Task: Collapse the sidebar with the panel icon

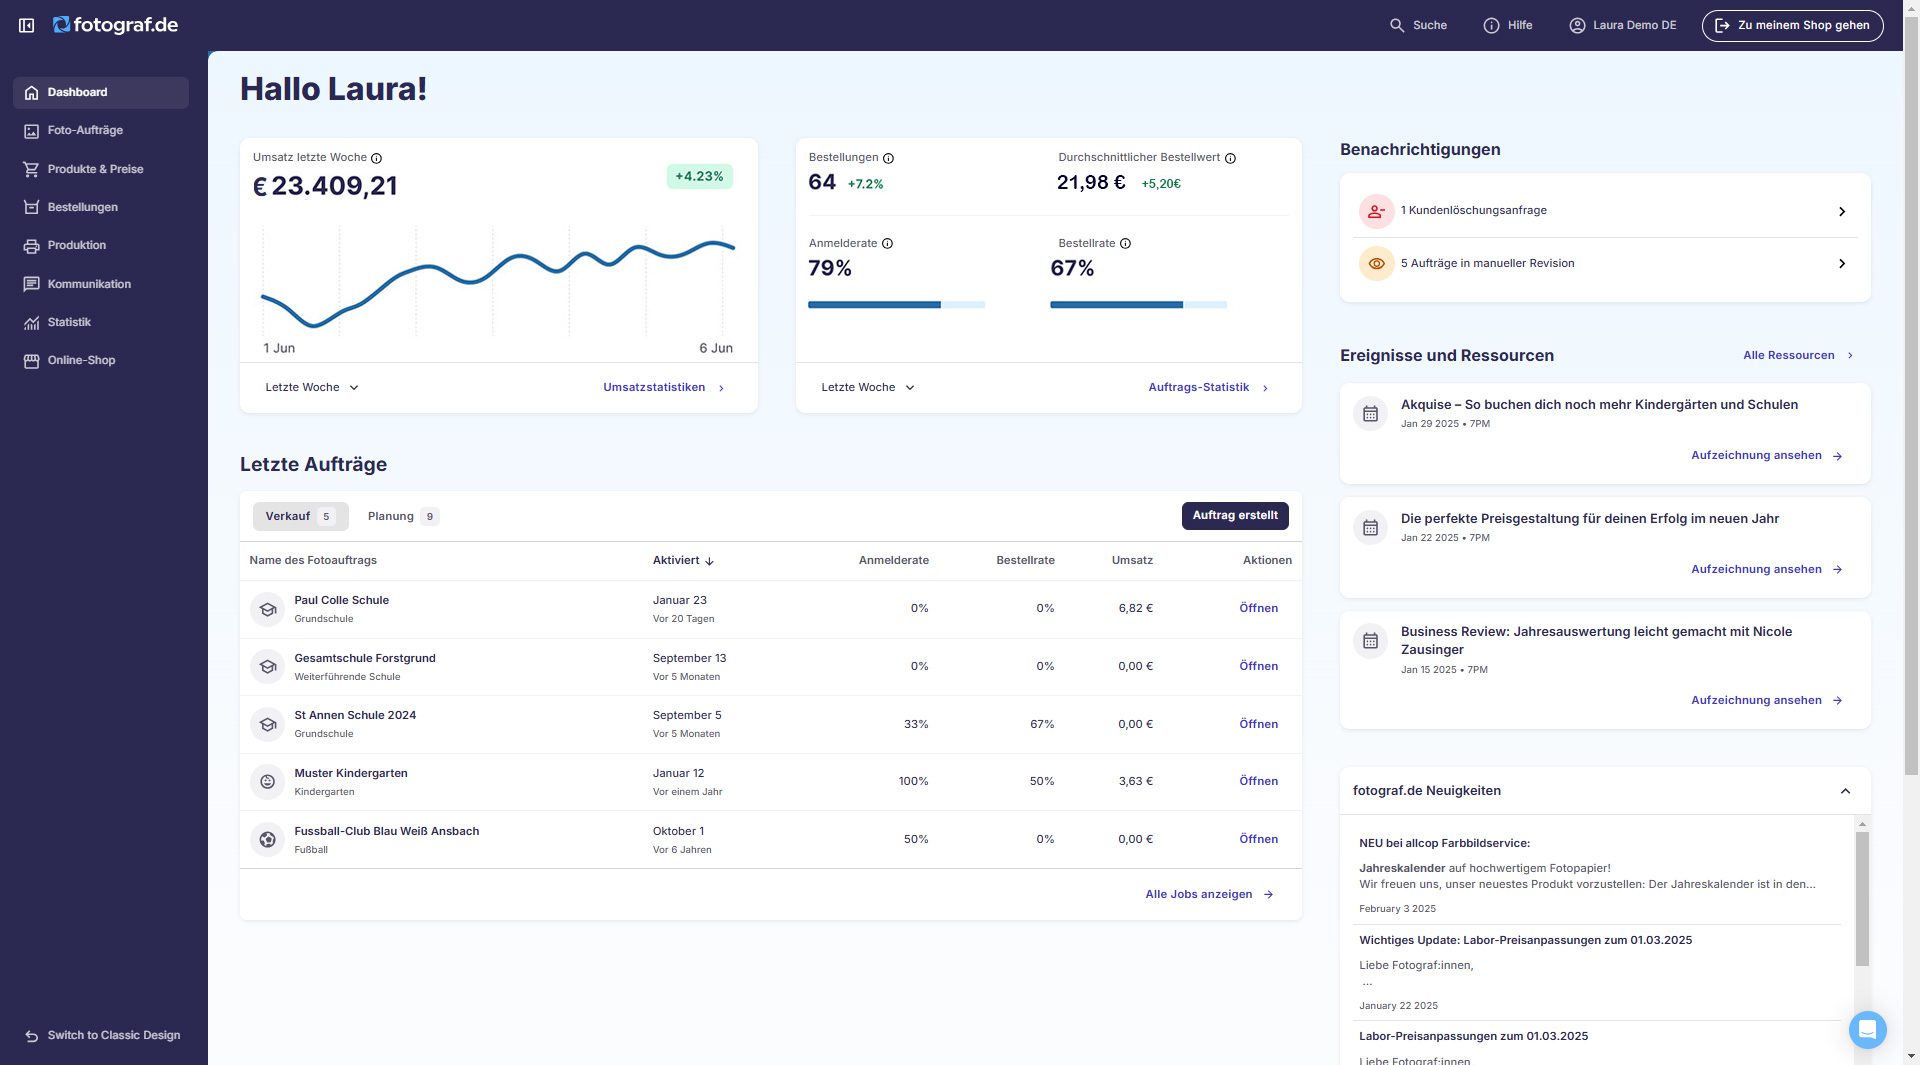Action: [x=27, y=25]
